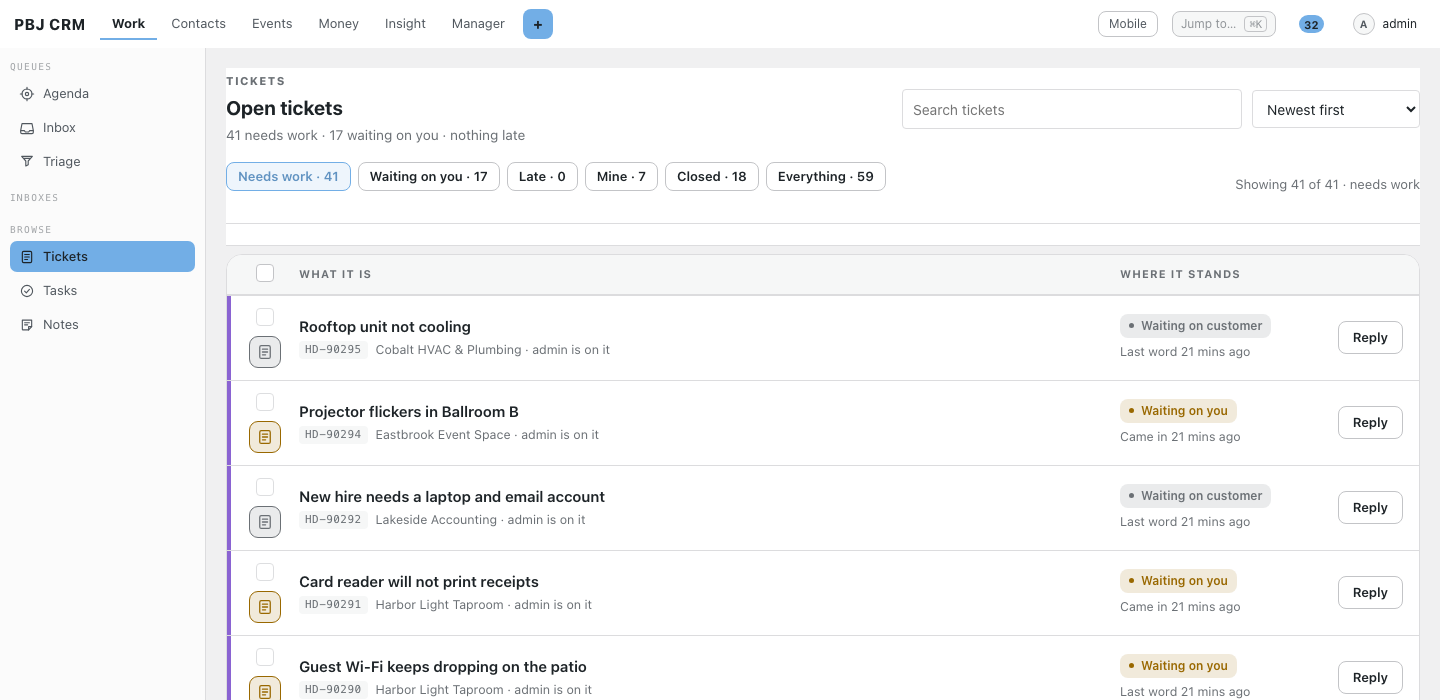Check the Card reader receipts ticket

265,572
